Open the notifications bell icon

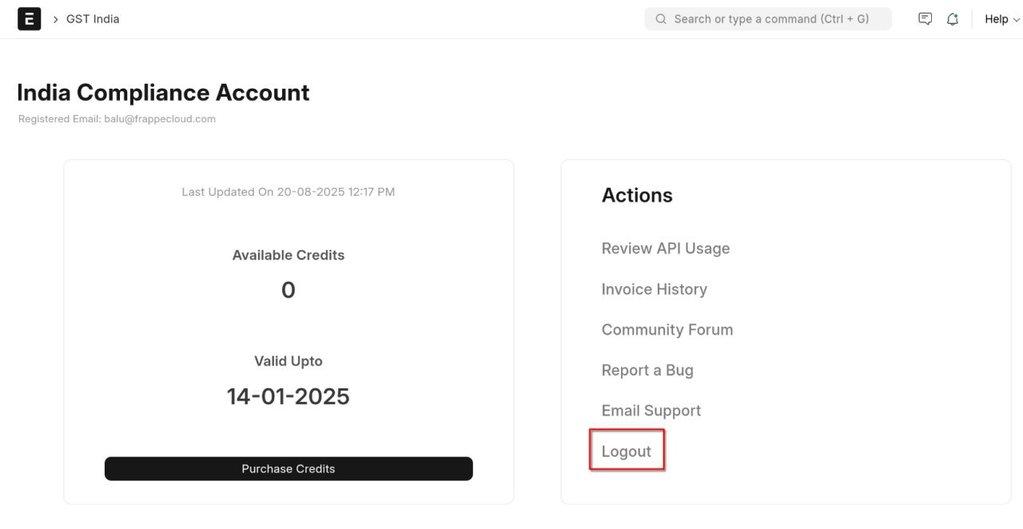(x=953, y=19)
